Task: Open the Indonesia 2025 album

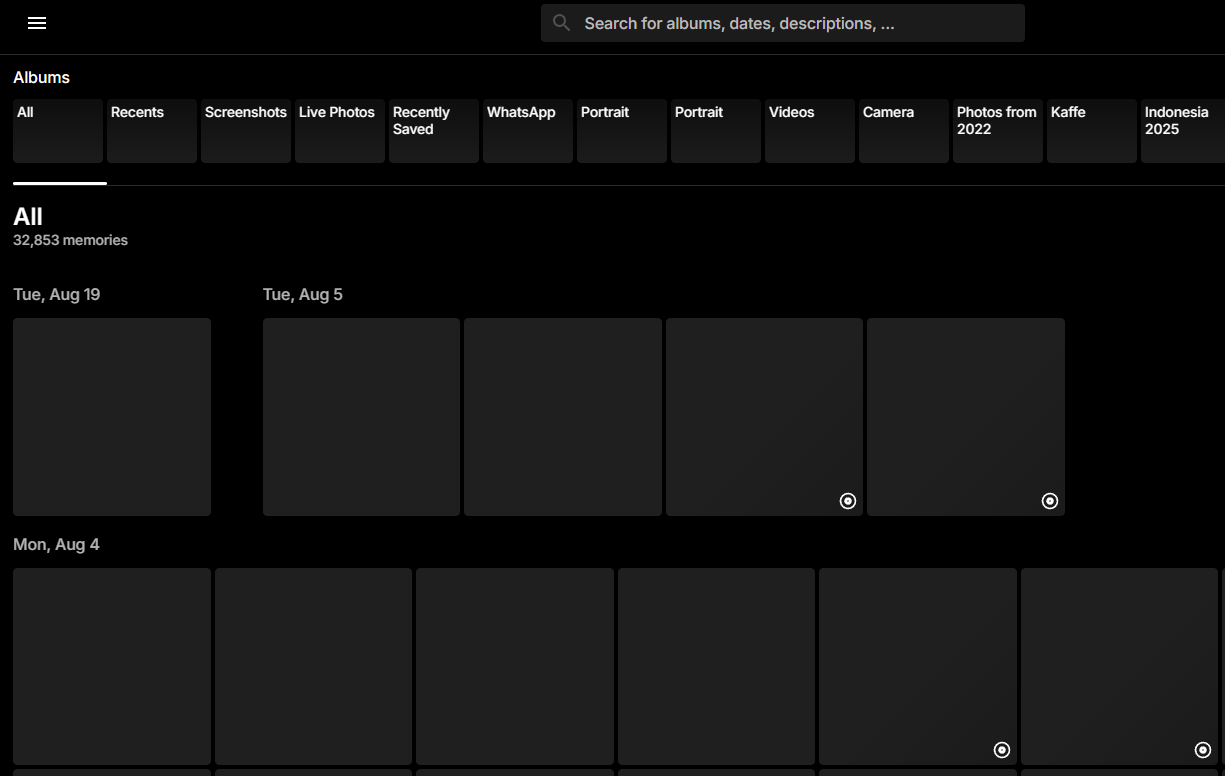Action: tap(1183, 131)
